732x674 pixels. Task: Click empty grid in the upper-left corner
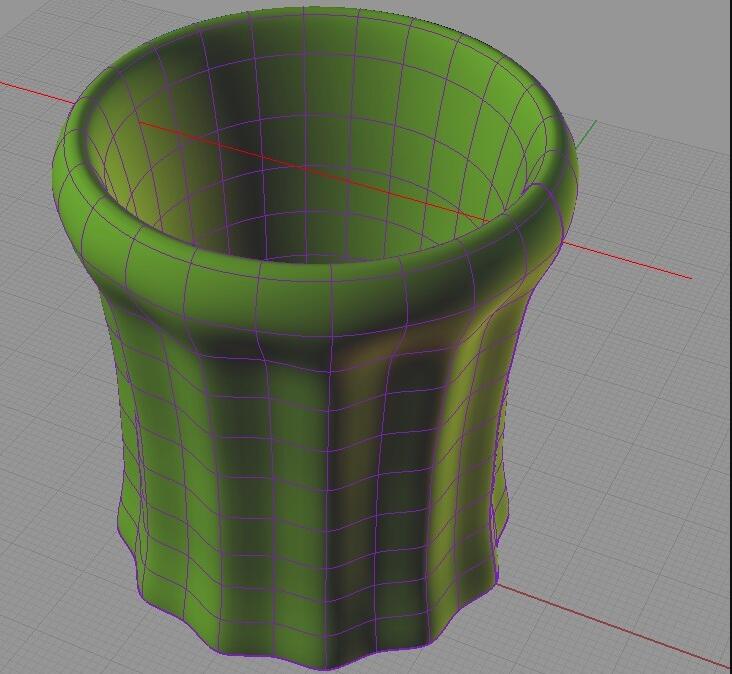point(40,30)
